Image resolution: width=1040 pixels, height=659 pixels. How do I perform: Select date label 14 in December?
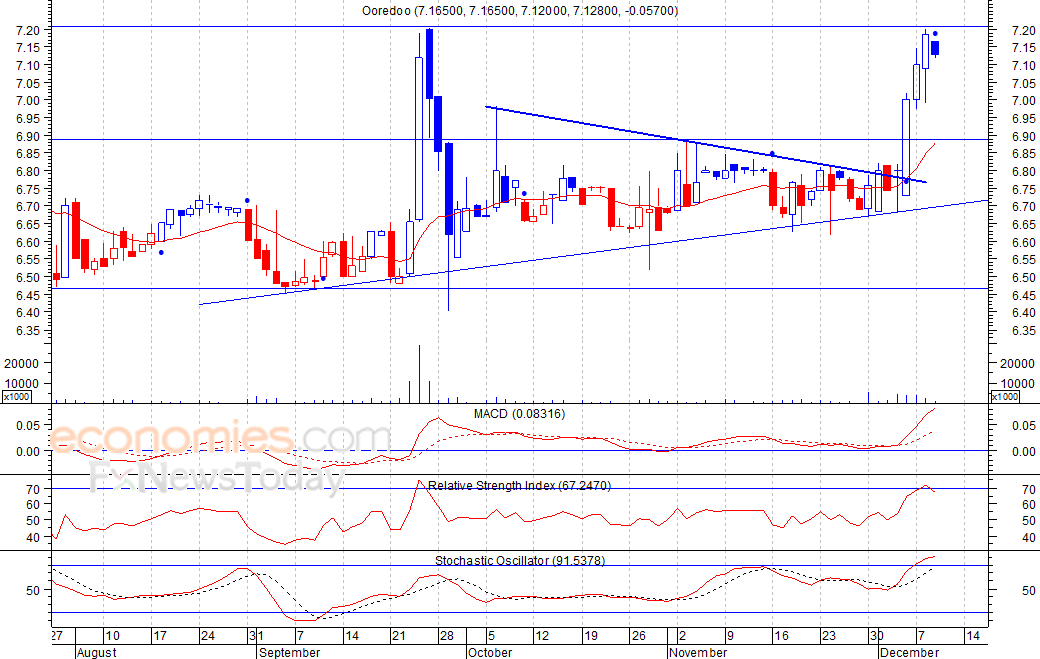[x=972, y=635]
